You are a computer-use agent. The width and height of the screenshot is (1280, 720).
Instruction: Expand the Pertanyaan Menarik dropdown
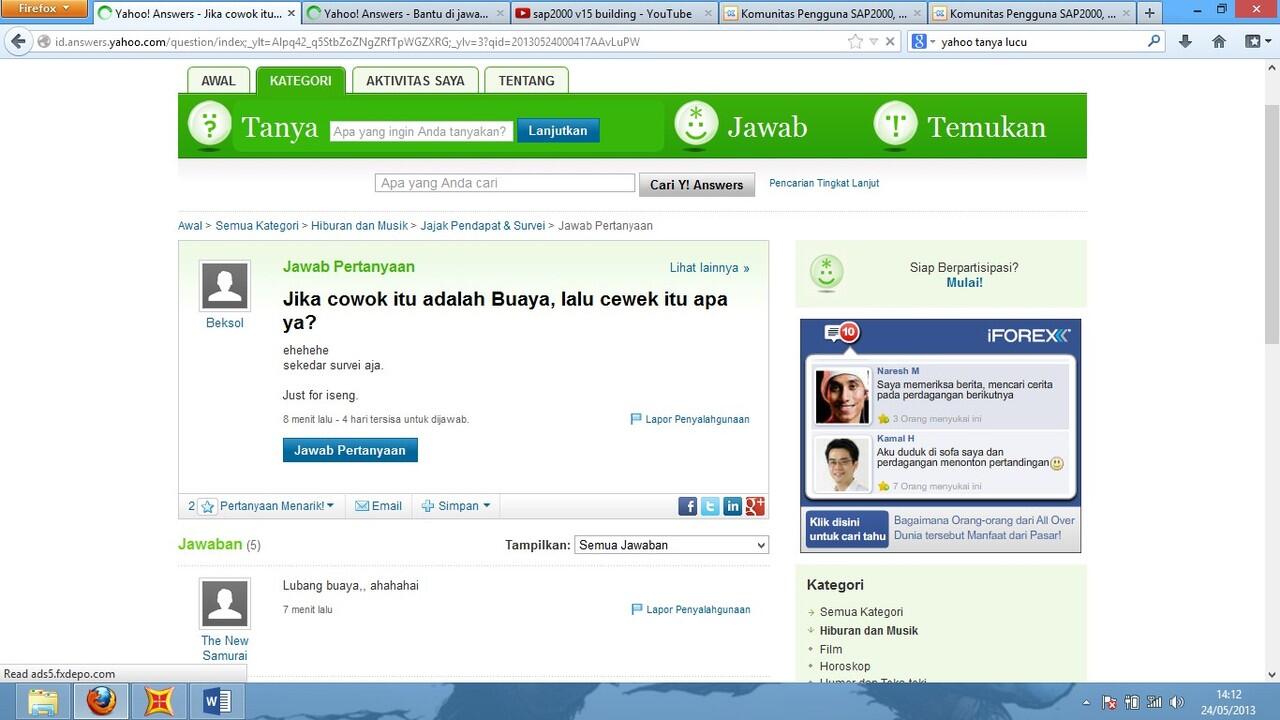coord(330,506)
